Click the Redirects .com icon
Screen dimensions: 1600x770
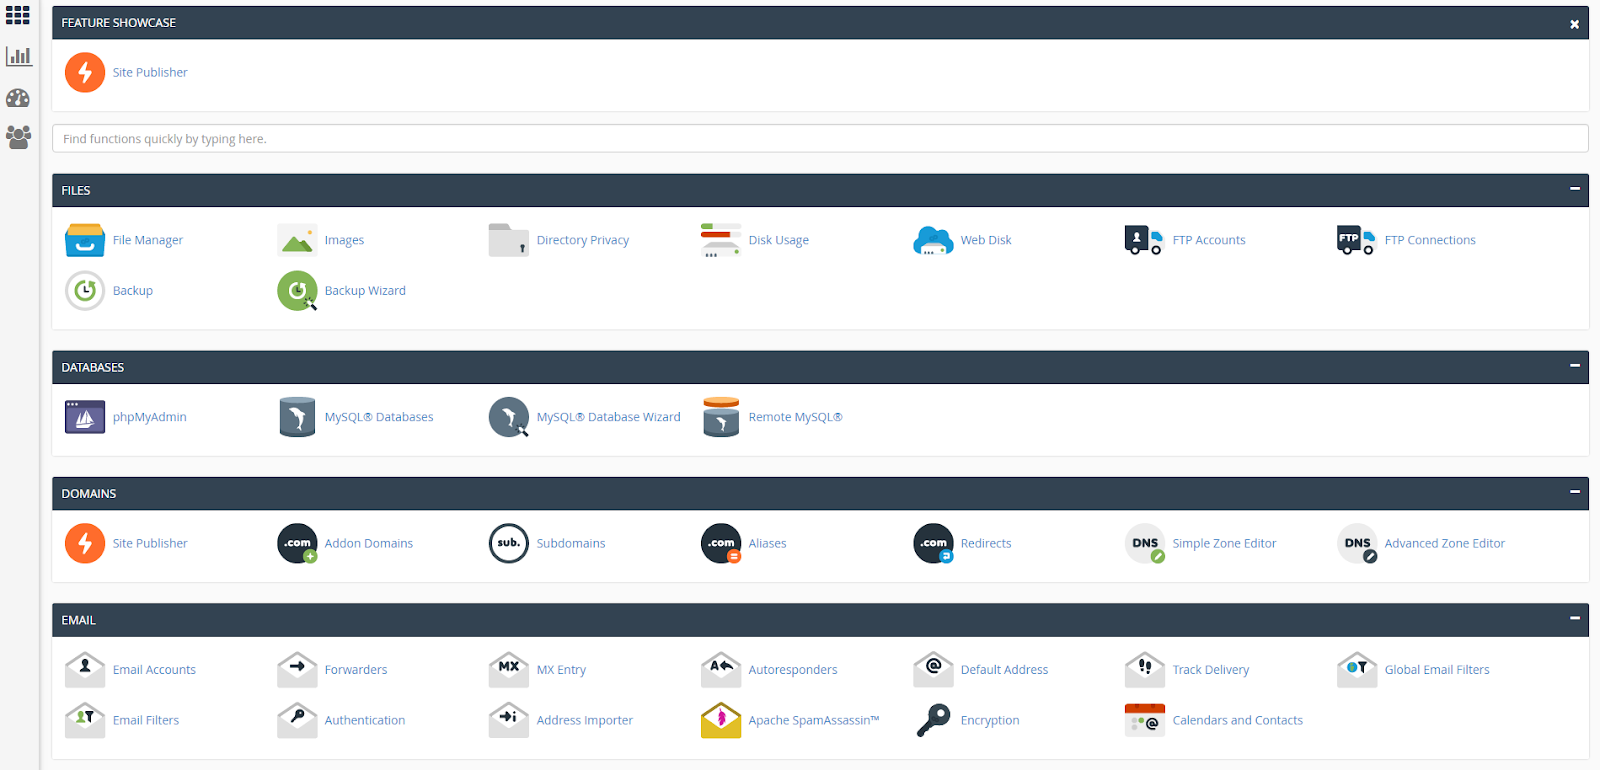click(x=933, y=543)
